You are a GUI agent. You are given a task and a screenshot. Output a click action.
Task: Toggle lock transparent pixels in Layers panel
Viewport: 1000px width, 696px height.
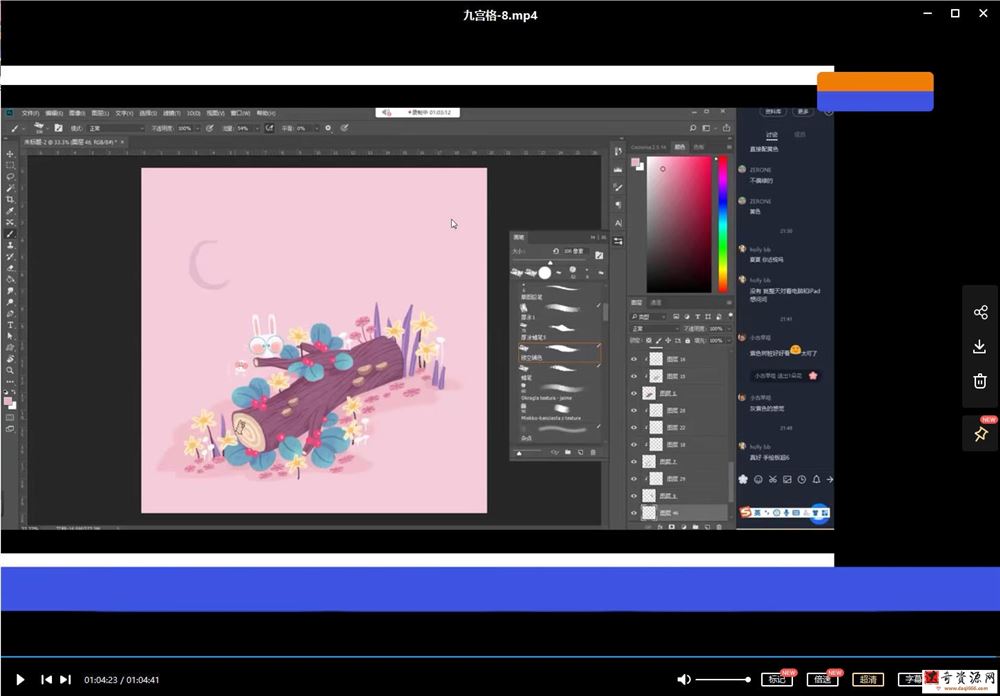(x=649, y=341)
